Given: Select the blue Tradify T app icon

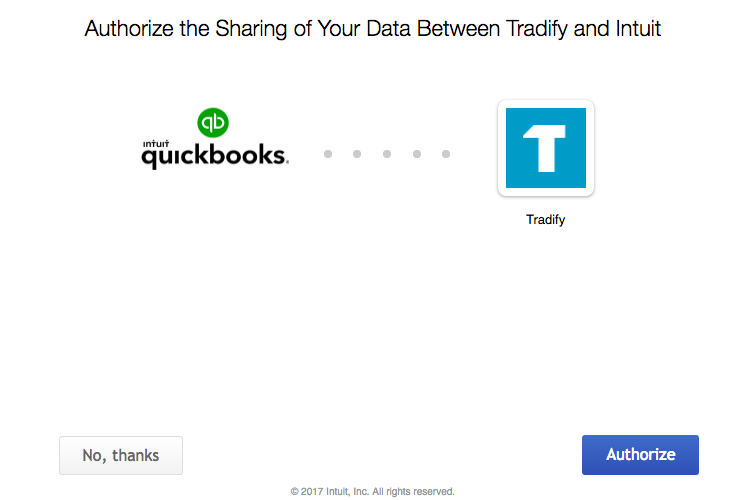Looking at the screenshot, I should pos(545,148).
